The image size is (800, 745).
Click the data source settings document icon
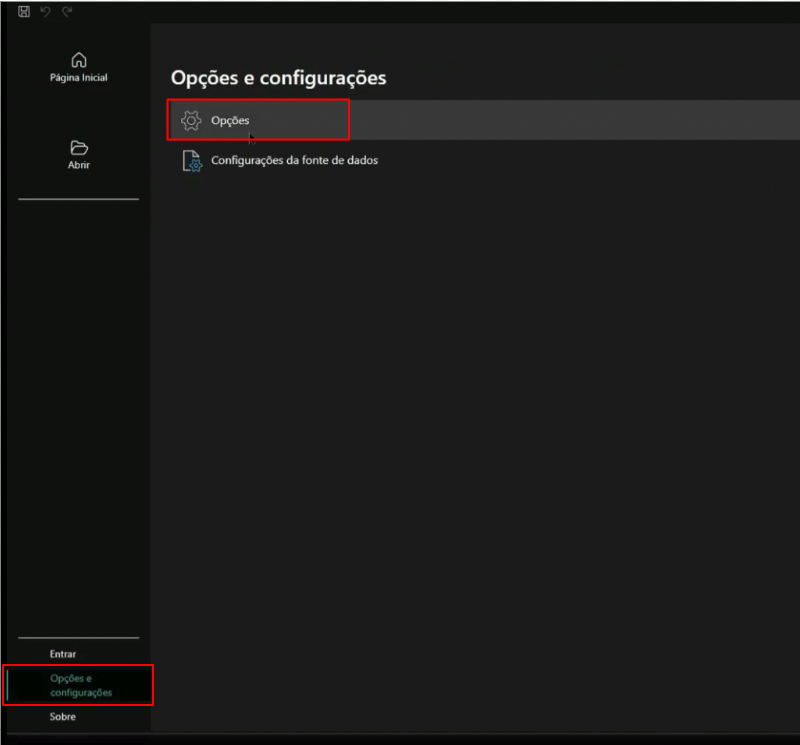(x=191, y=161)
